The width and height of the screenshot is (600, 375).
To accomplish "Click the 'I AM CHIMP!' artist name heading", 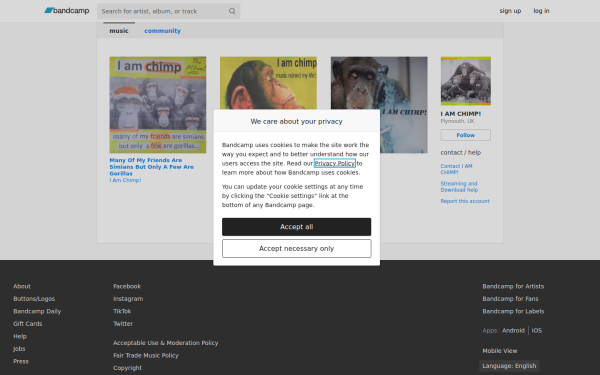I will pos(461,114).
